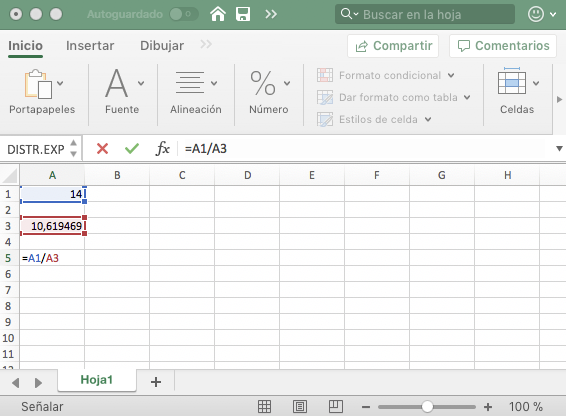This screenshot has width=566, height=416.
Task: Select column B header
Action: pos(117,176)
